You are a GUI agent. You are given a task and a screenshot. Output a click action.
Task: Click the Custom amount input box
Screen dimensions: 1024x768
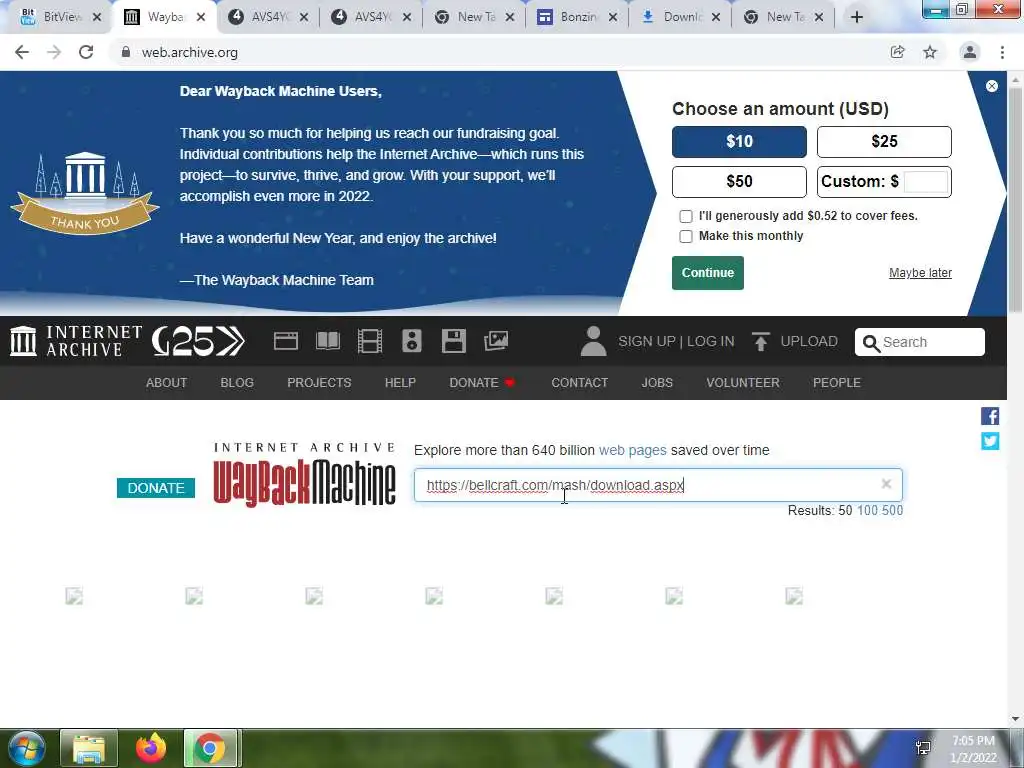[x=926, y=182]
